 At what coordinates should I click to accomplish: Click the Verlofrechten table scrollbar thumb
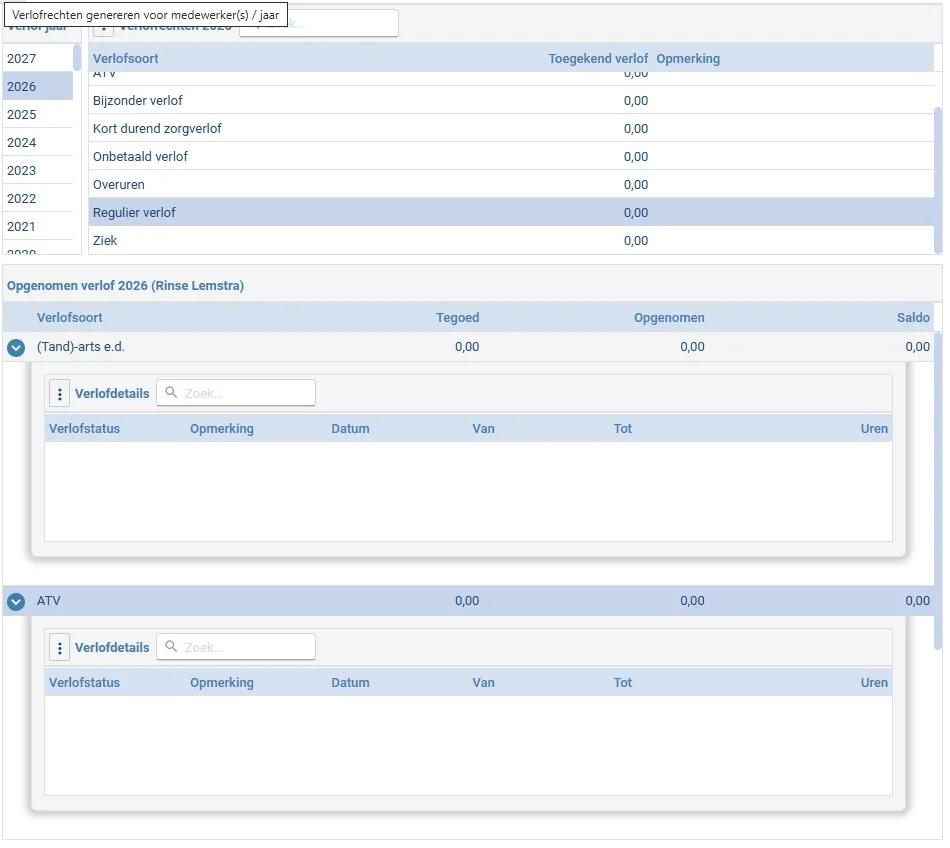point(938,179)
